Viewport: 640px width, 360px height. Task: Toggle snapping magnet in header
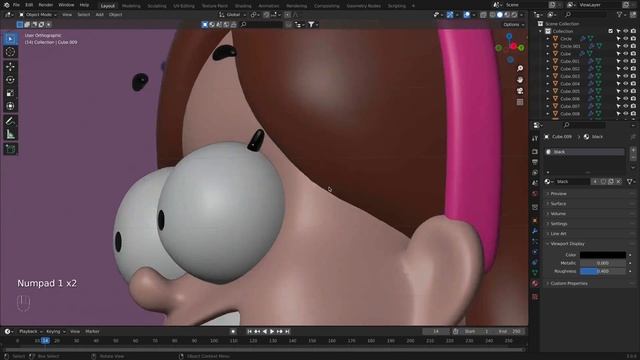click(x=266, y=15)
